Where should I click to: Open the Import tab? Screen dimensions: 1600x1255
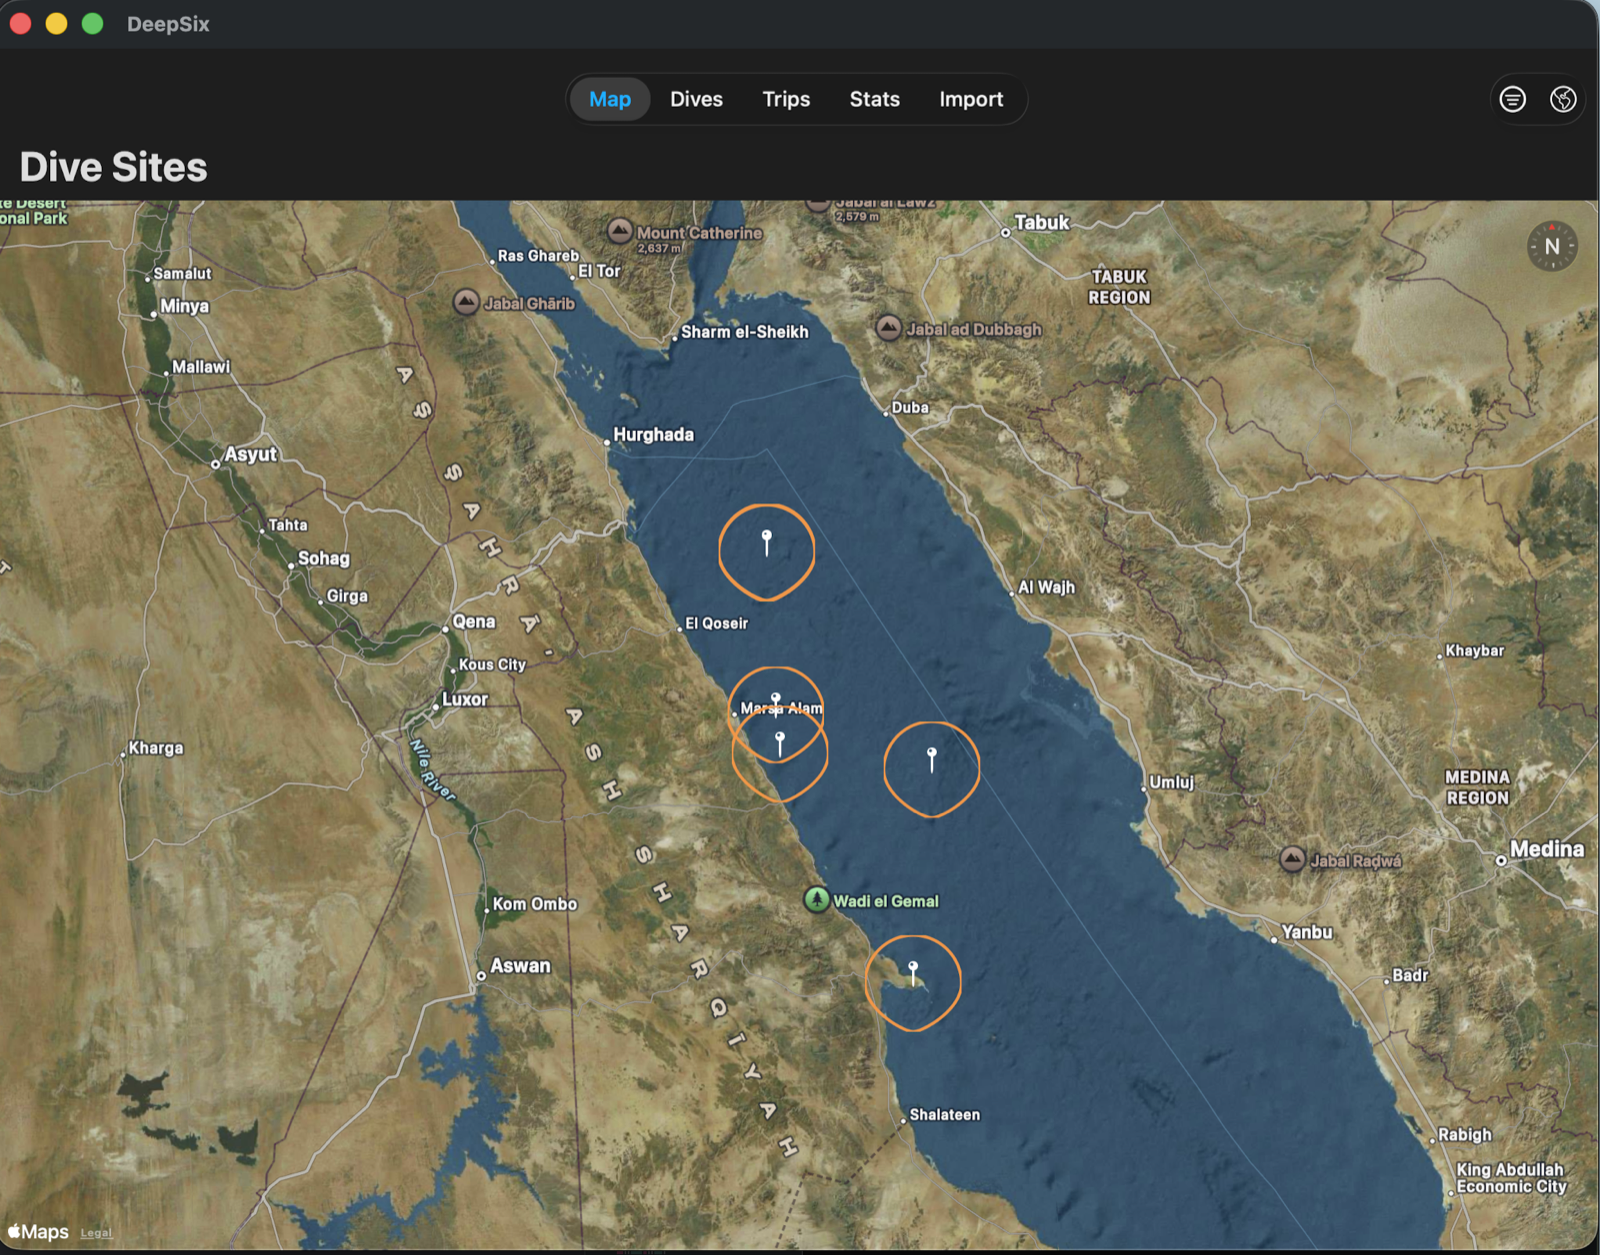(970, 99)
